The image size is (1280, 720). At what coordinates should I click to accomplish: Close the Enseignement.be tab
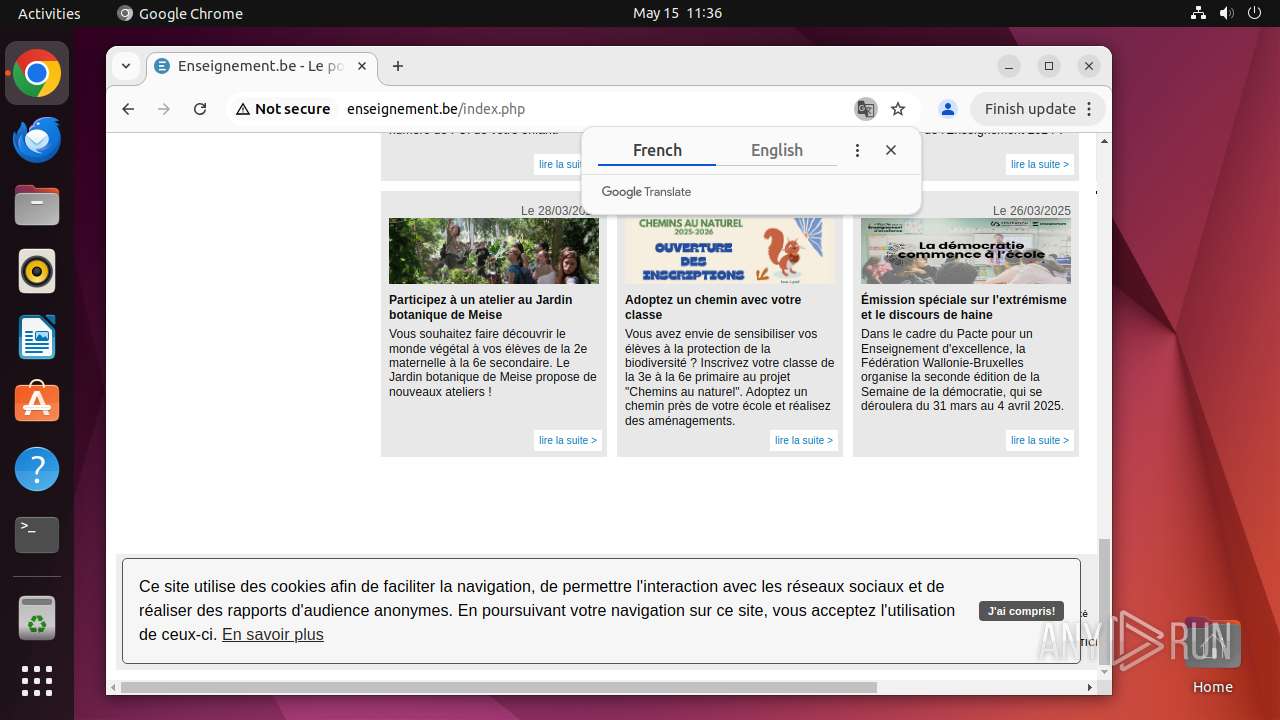click(362, 66)
